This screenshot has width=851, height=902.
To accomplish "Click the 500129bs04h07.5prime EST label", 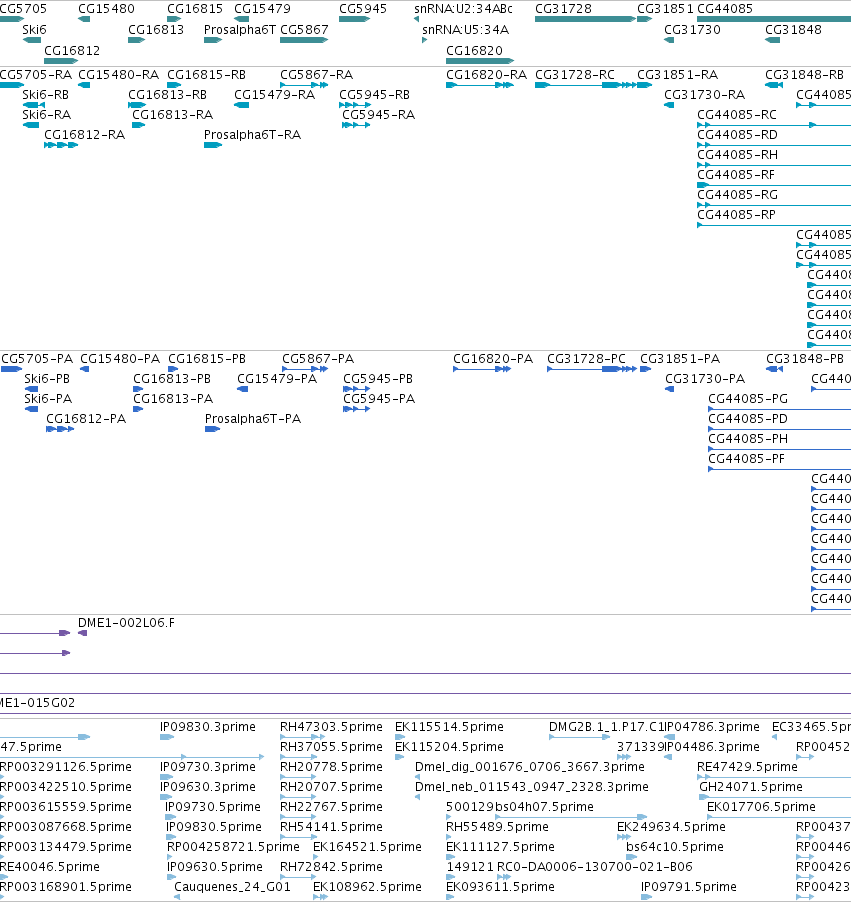I will (520, 807).
